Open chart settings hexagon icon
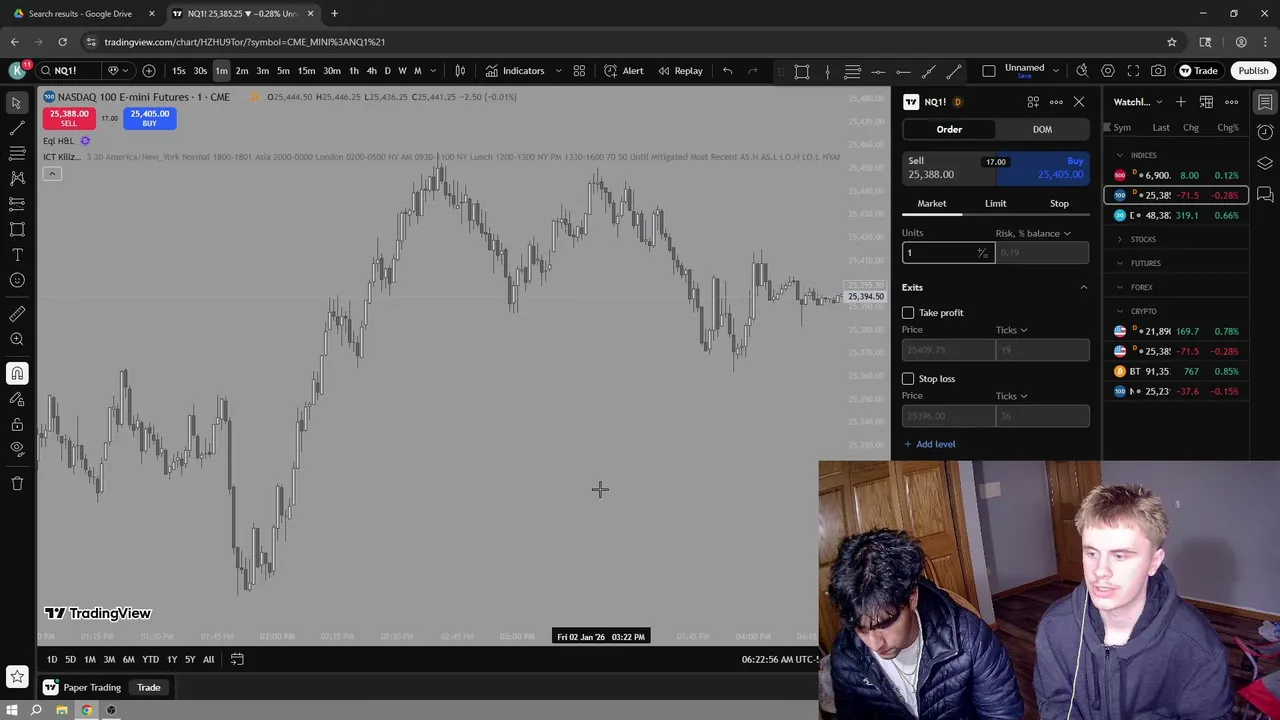Screen dimensions: 1280x720 (x=1108, y=71)
